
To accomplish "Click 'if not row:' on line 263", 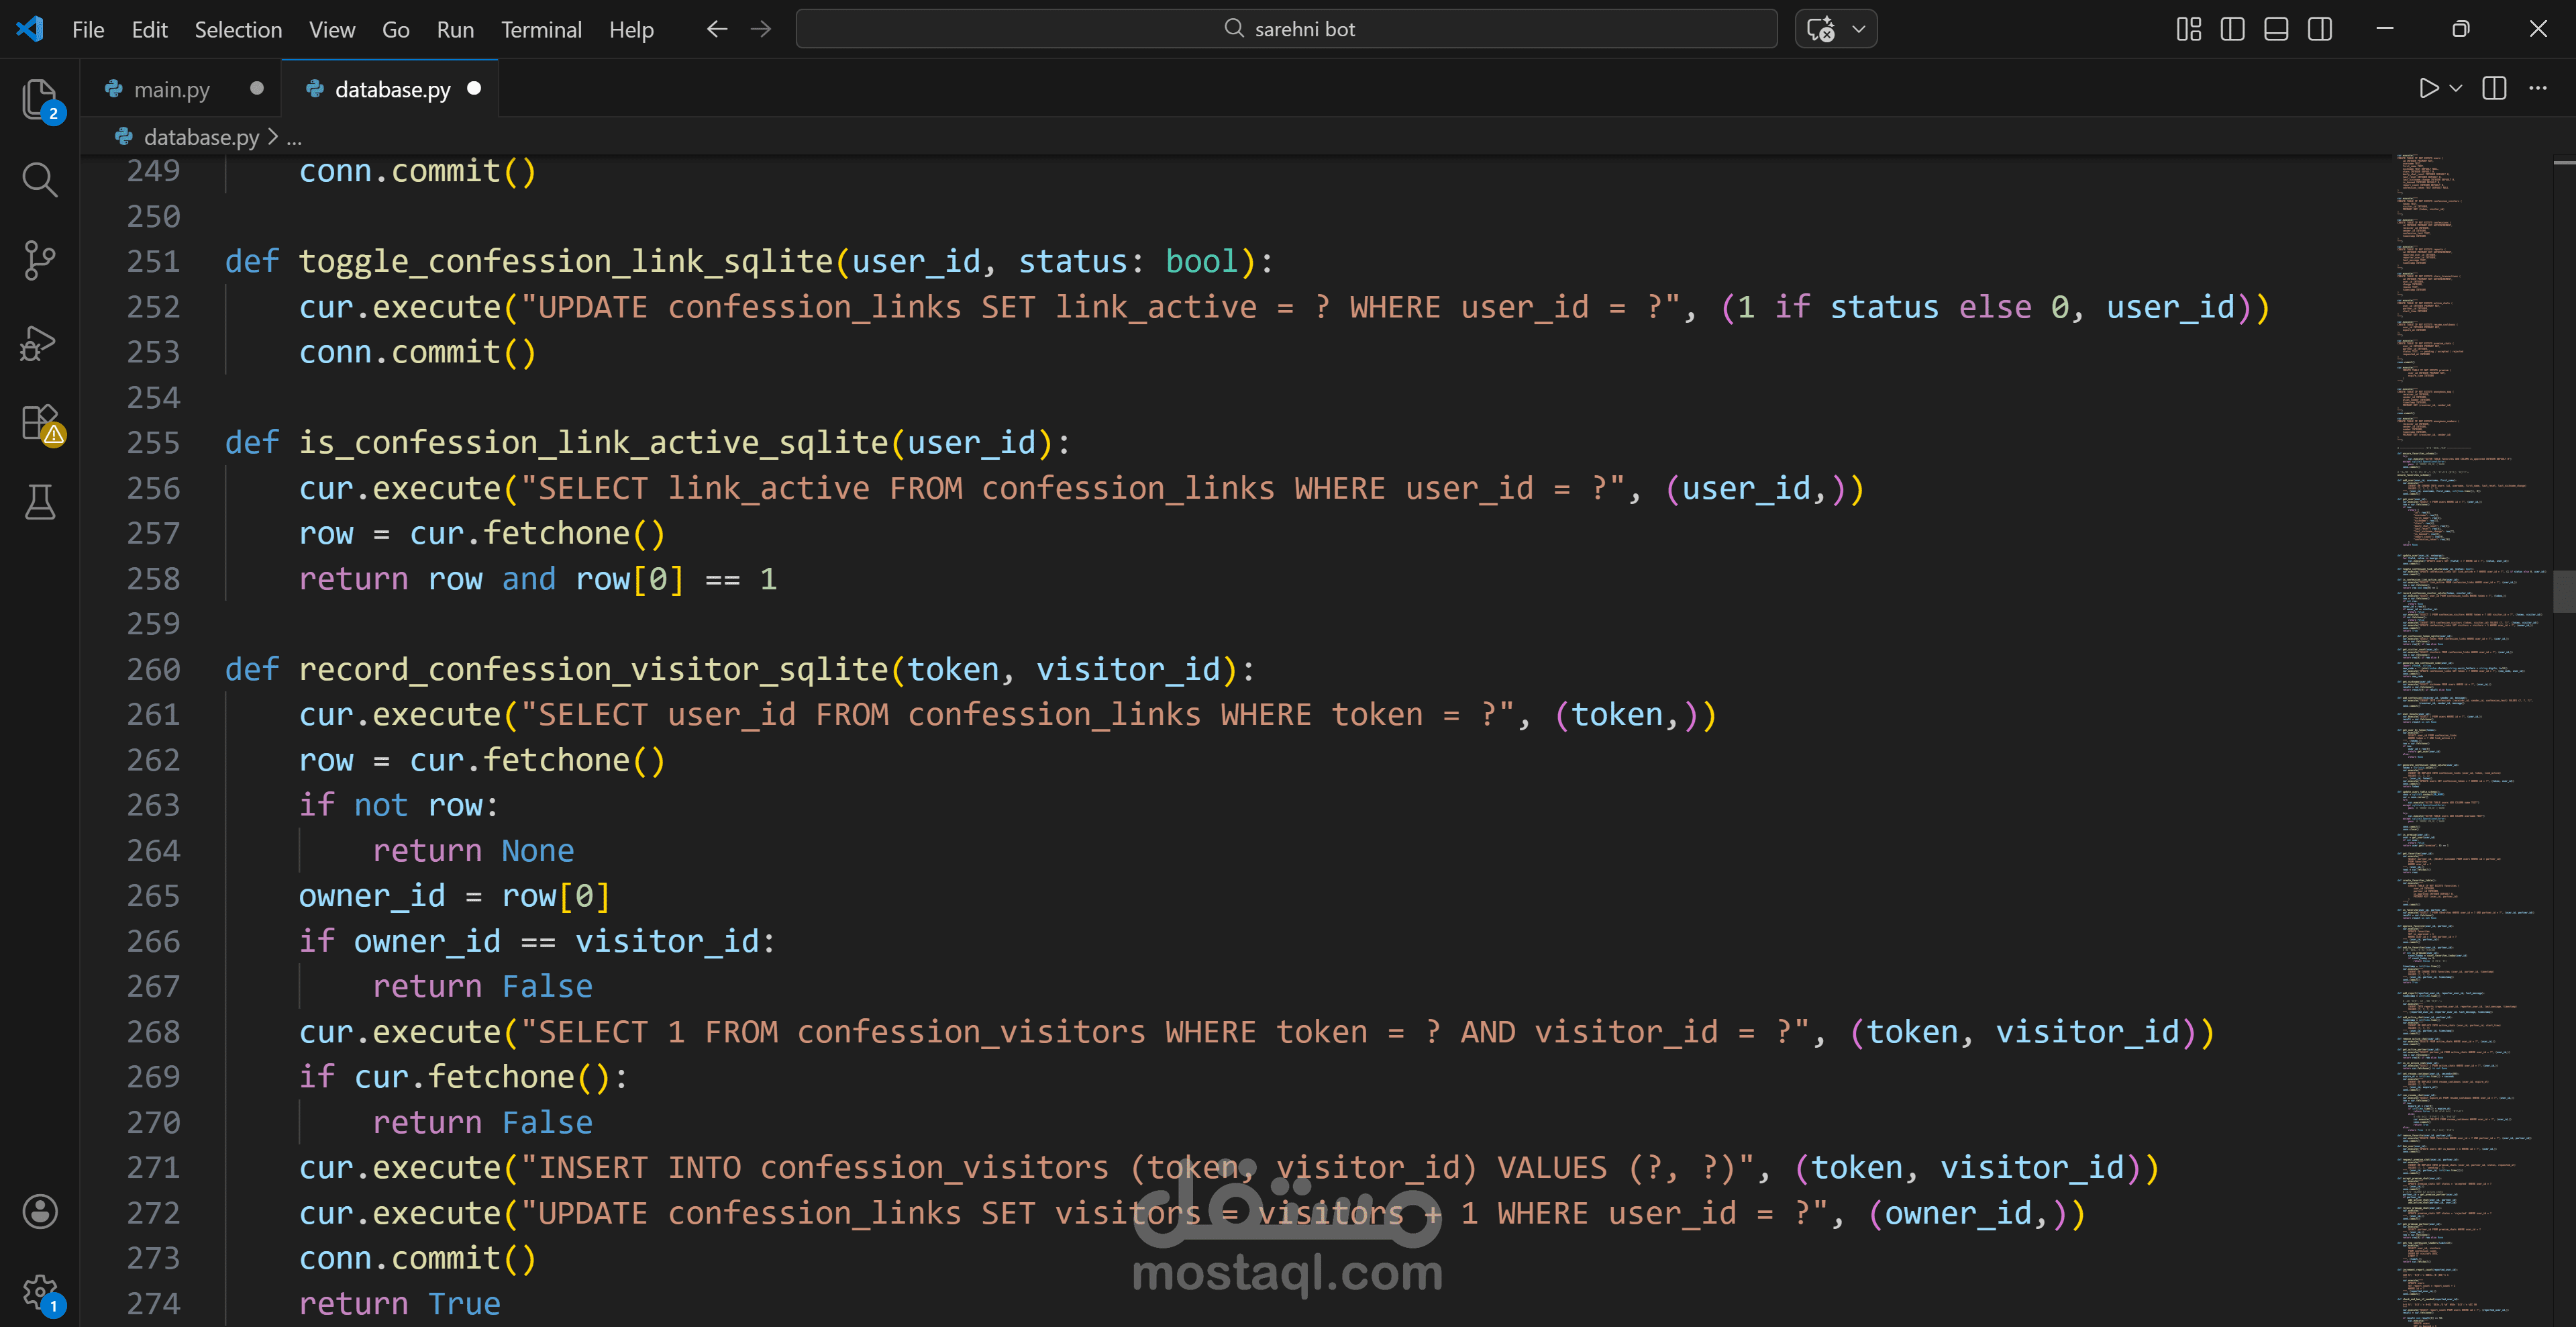I will point(398,806).
